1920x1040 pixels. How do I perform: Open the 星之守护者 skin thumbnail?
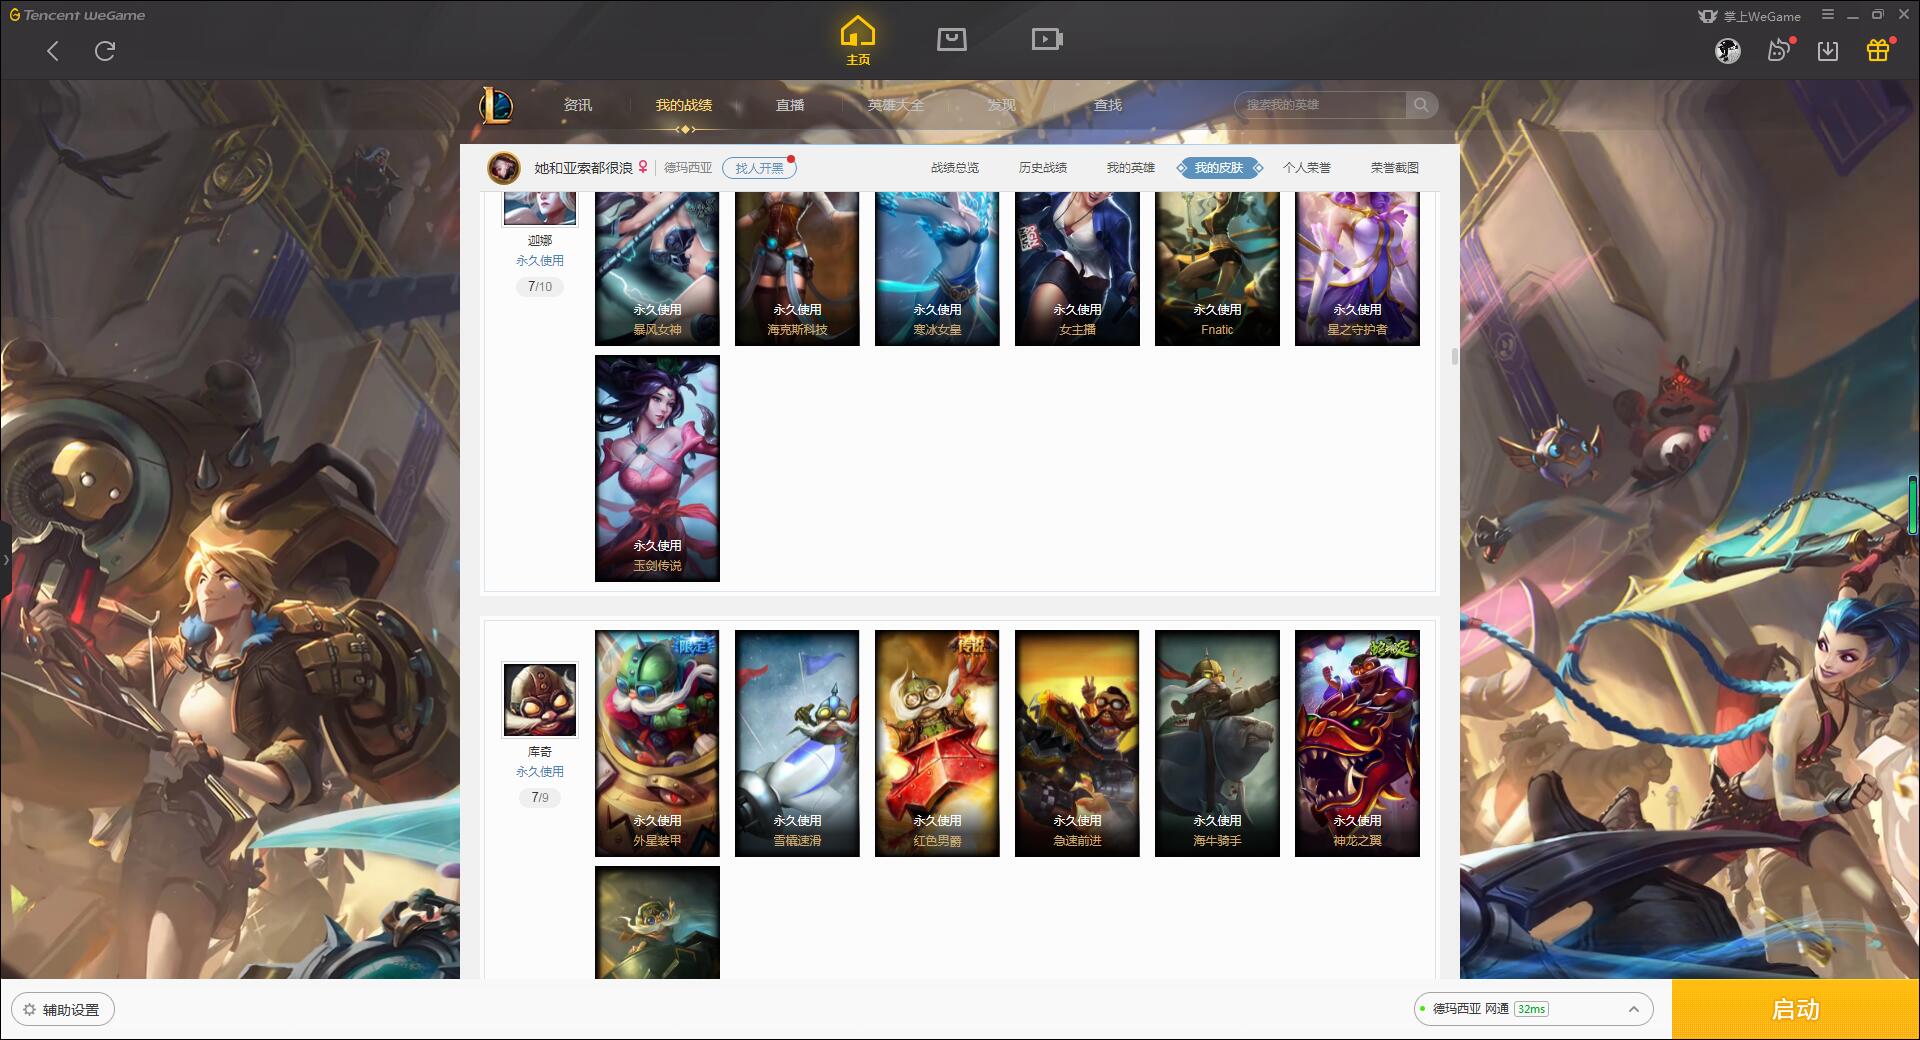click(x=1357, y=269)
